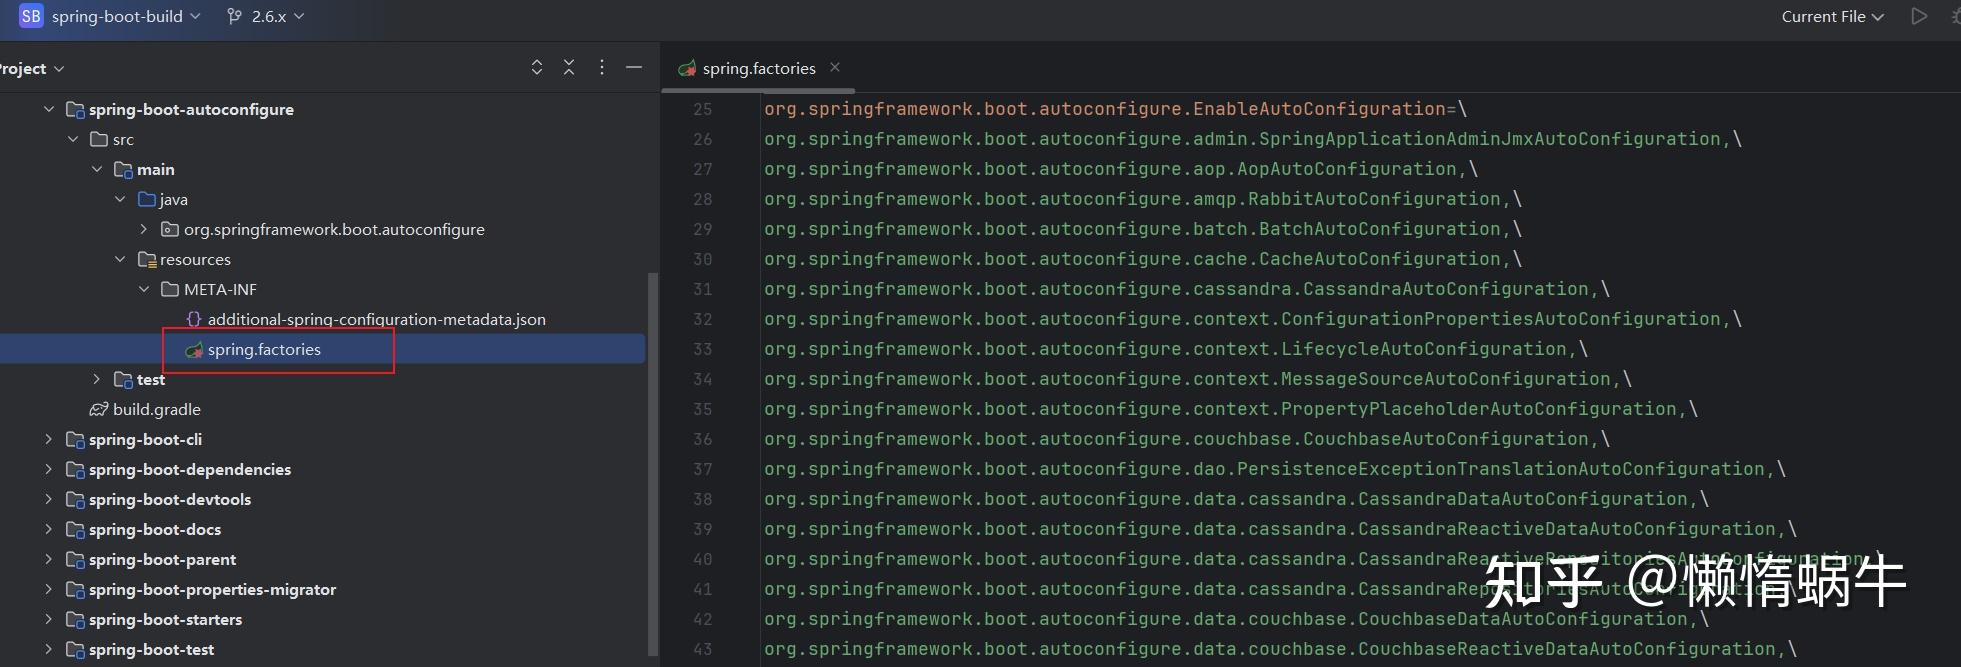Hide the Project tool window
The width and height of the screenshot is (1961, 667).
click(633, 68)
